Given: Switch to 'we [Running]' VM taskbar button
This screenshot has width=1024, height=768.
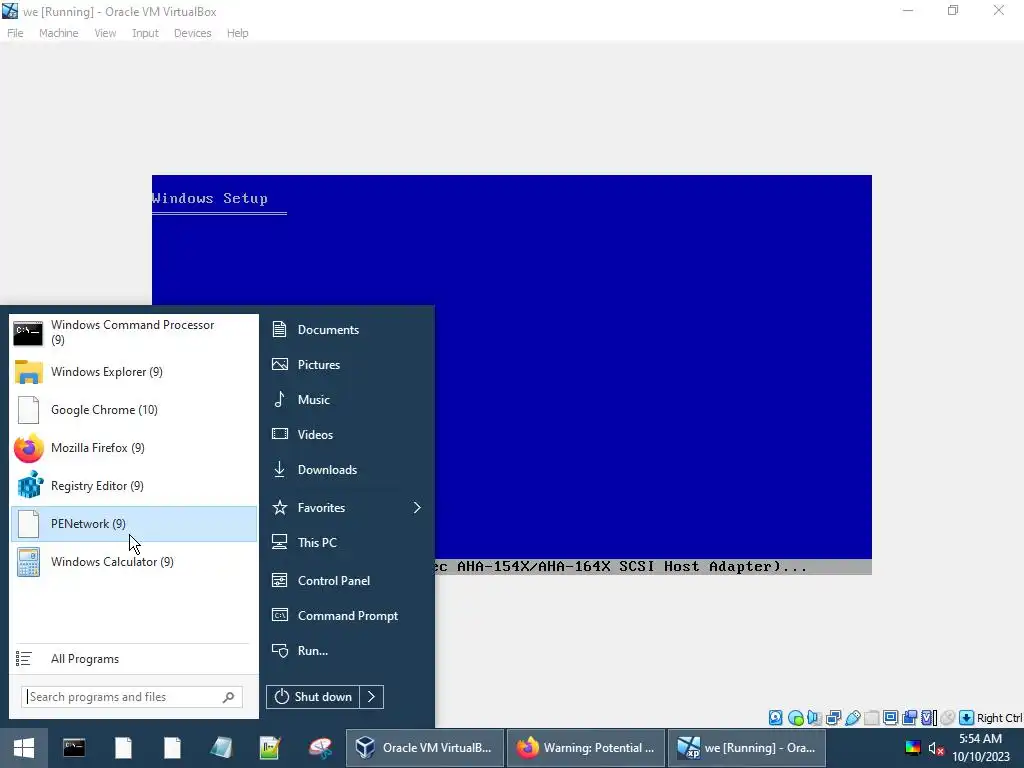Looking at the screenshot, I should [746, 748].
